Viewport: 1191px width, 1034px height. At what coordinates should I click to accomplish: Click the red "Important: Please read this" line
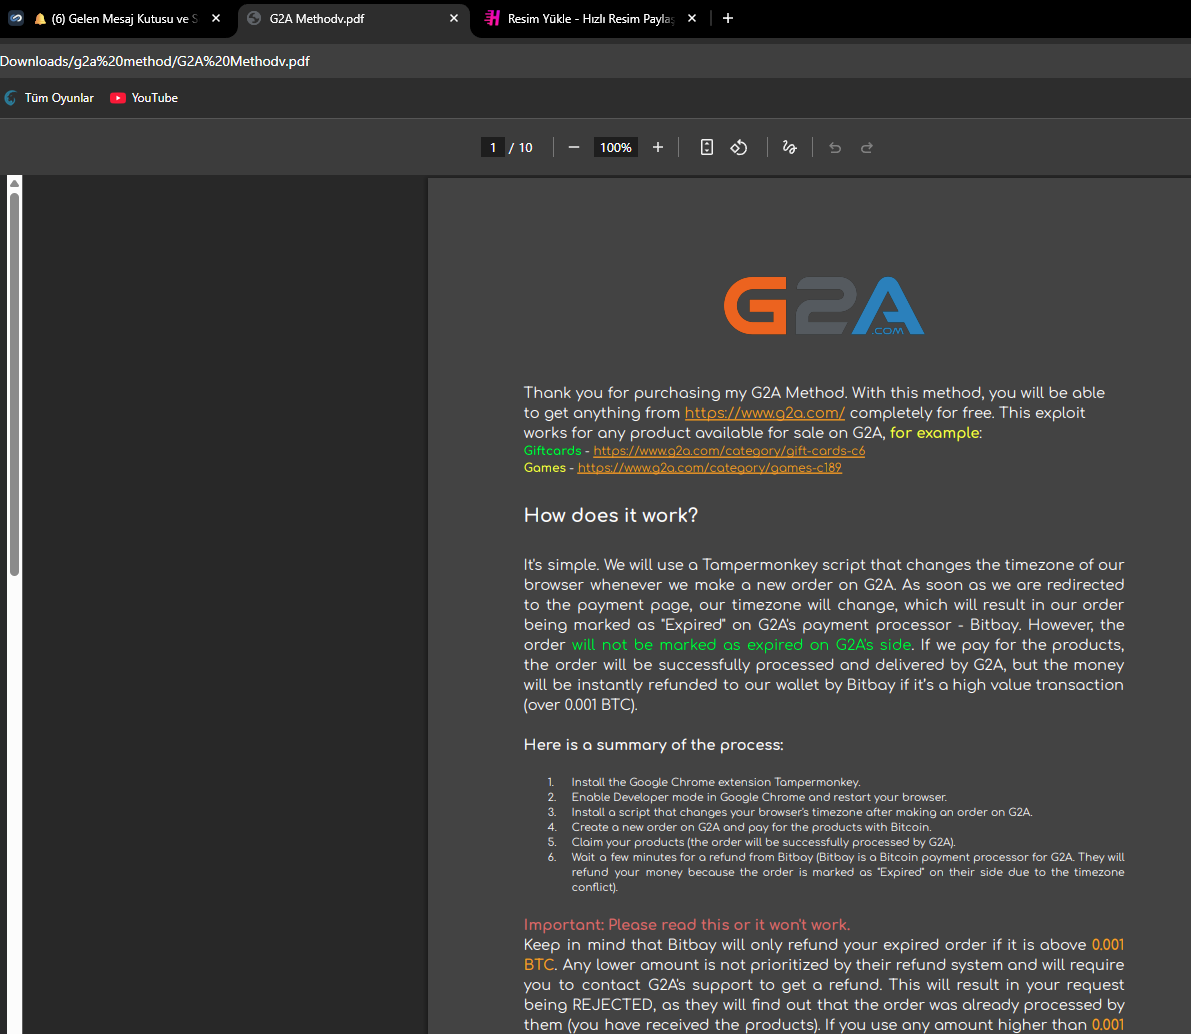(687, 925)
